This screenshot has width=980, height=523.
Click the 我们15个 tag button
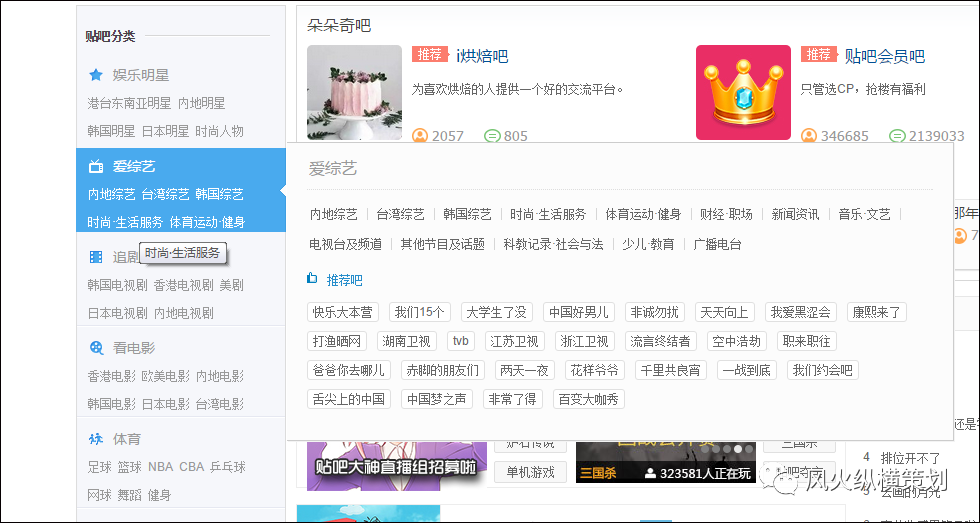coord(419,312)
